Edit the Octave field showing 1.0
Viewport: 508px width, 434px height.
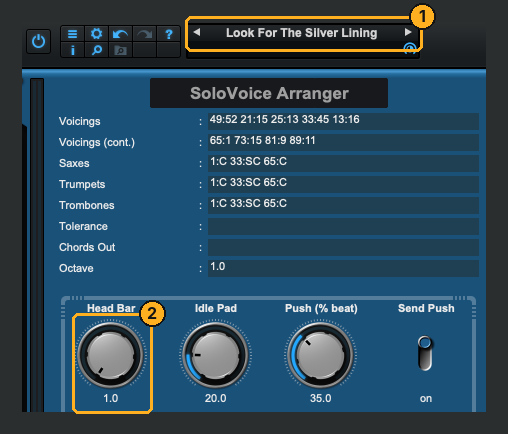343,268
